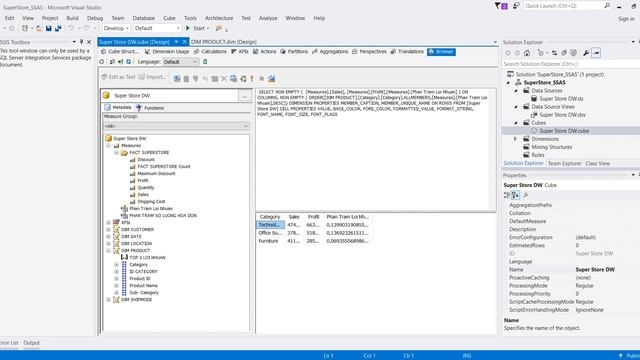Click the Sync icon in Solution Explorer toolbar
The image size is (640, 360).
554,53
